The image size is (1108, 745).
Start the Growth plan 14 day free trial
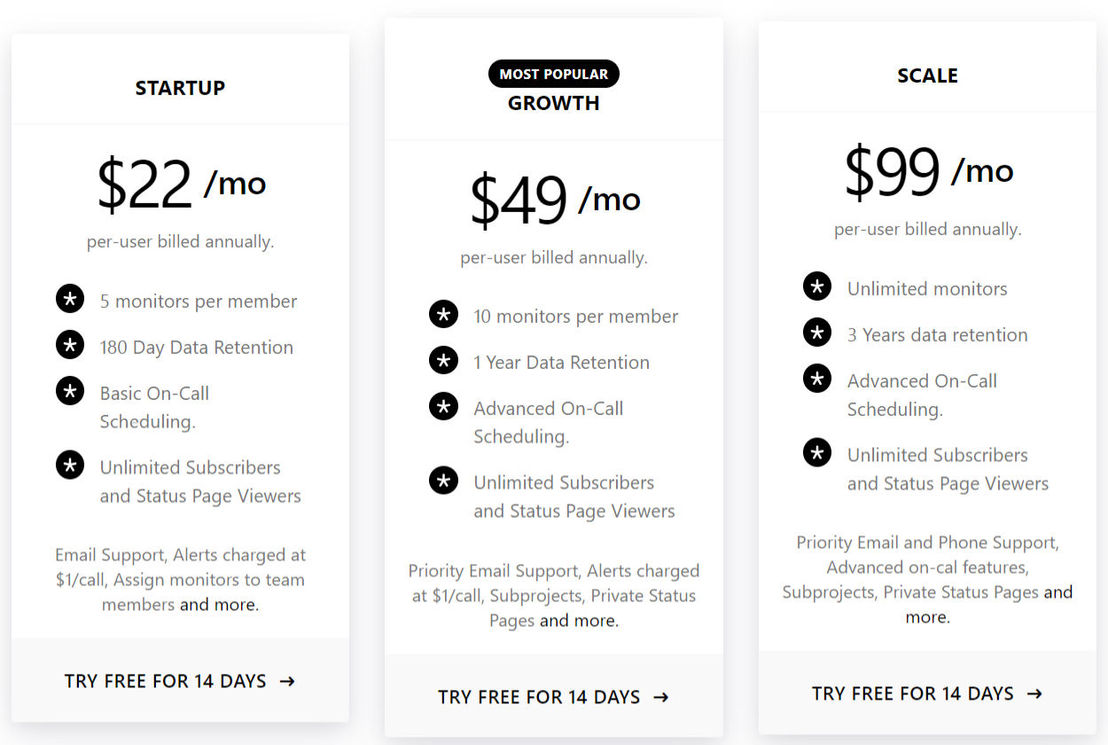[x=553, y=697]
